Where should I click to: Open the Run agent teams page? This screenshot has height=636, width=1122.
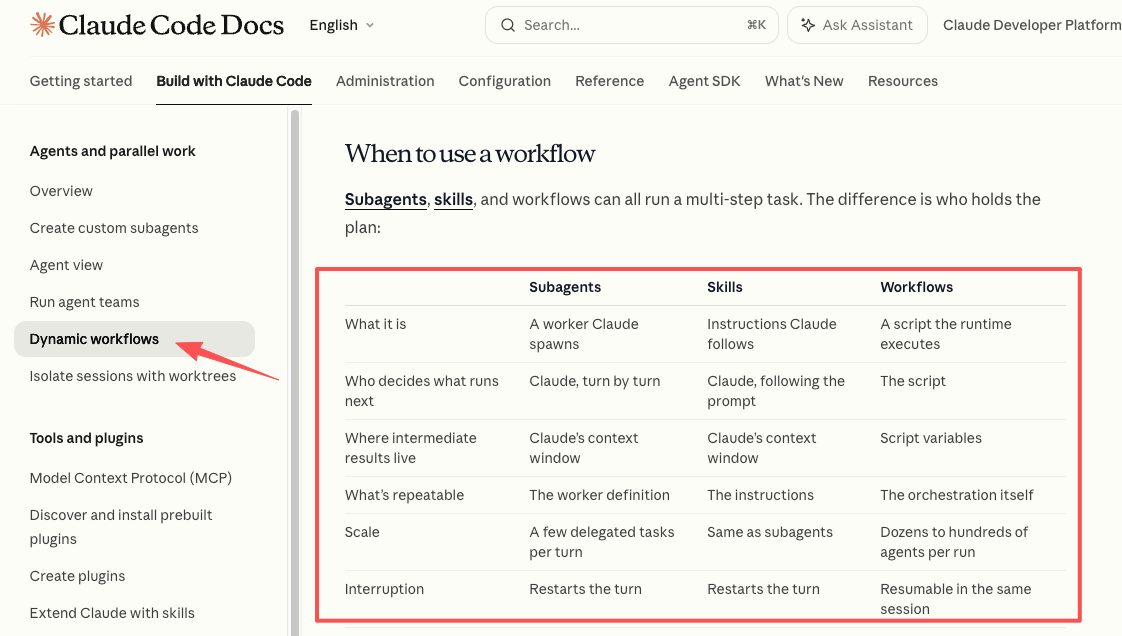84,302
